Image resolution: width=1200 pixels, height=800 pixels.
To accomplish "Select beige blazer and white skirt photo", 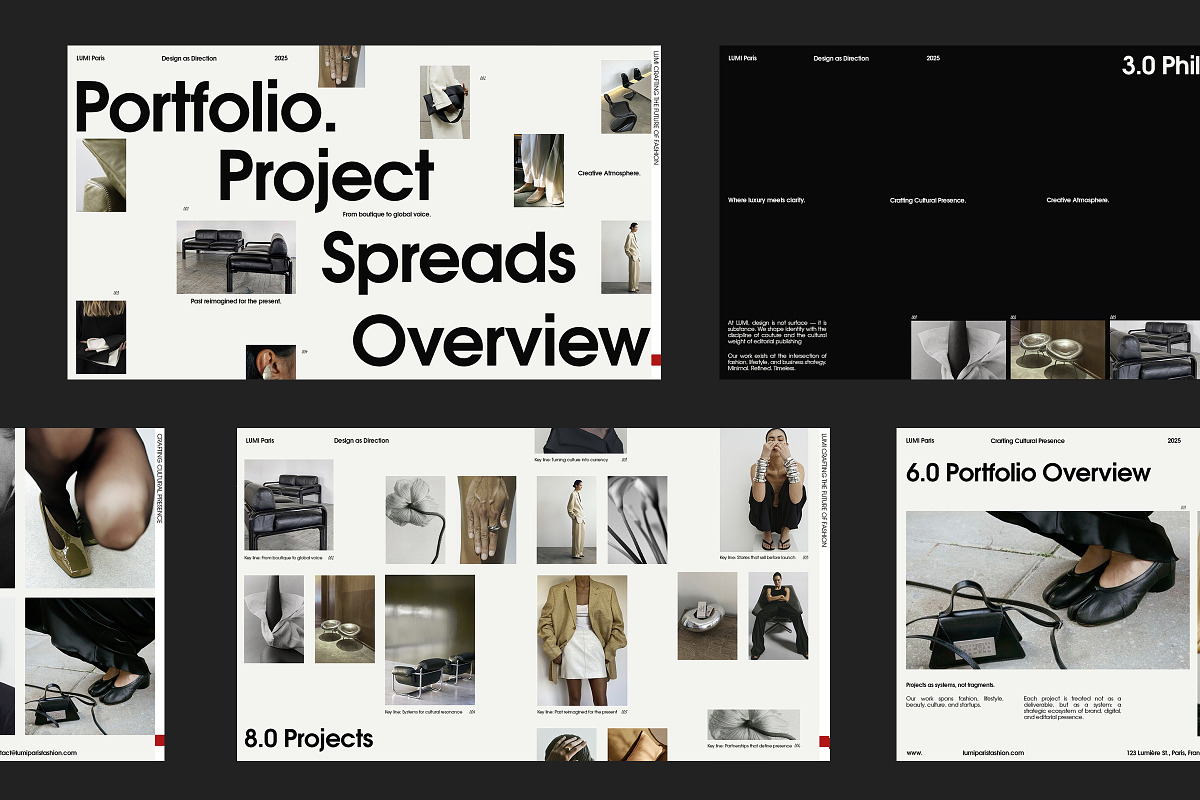I will tap(582, 641).
